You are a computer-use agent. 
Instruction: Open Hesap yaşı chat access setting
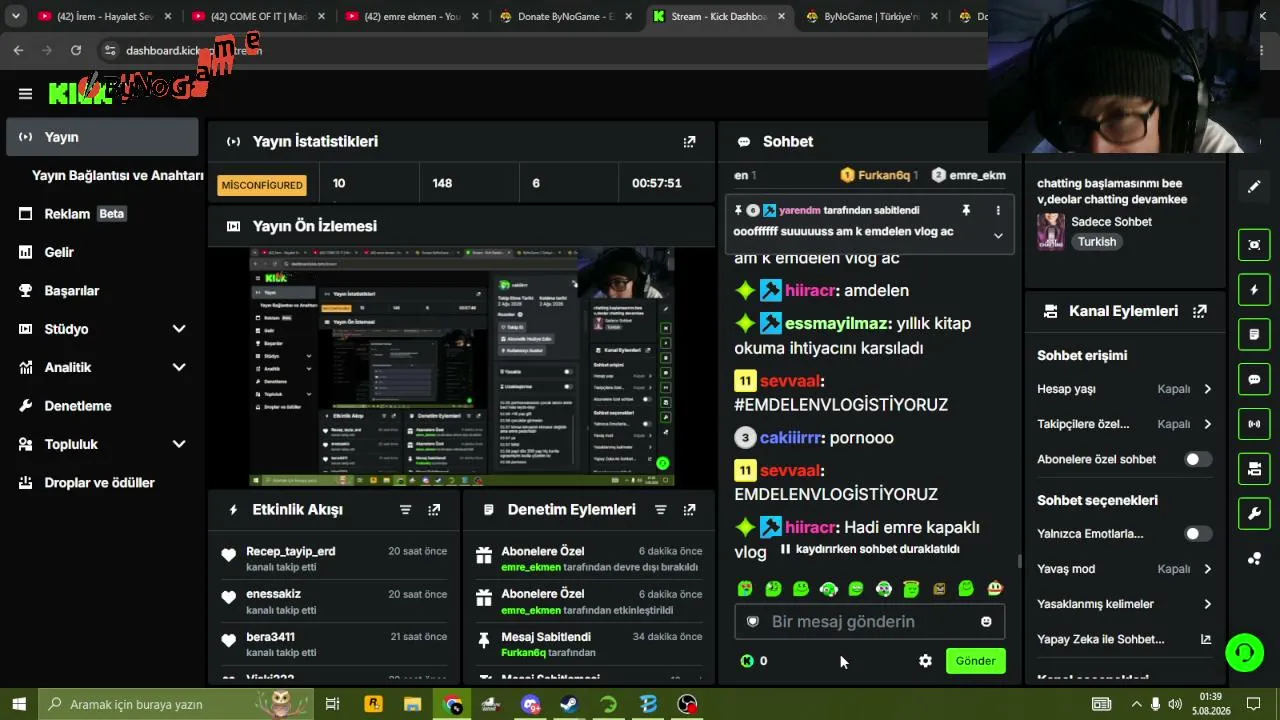coord(1125,389)
